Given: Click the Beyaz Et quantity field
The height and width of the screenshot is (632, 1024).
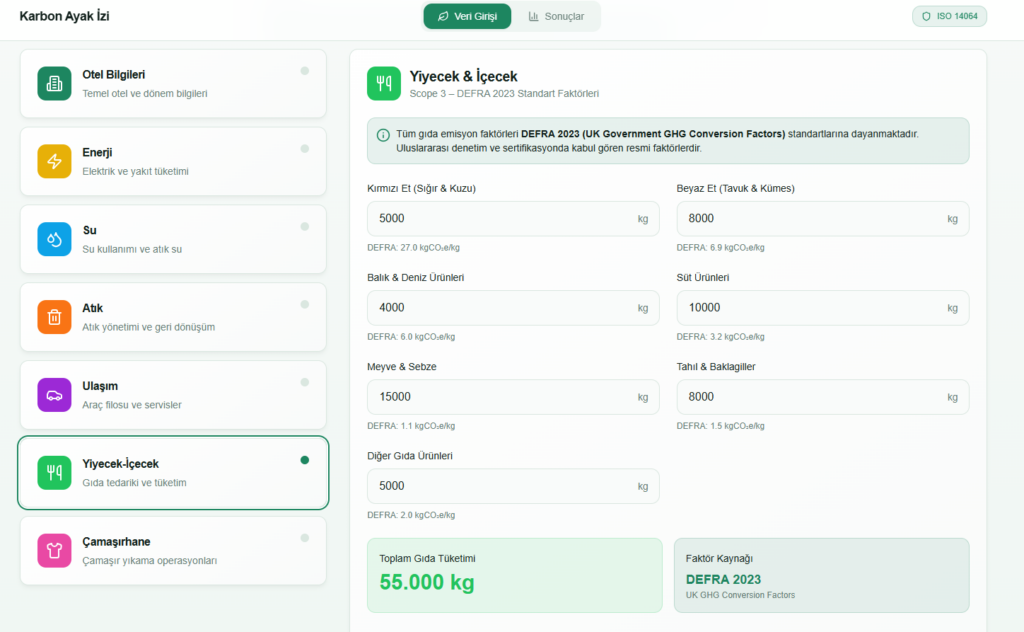Looking at the screenshot, I should click(x=810, y=218).
